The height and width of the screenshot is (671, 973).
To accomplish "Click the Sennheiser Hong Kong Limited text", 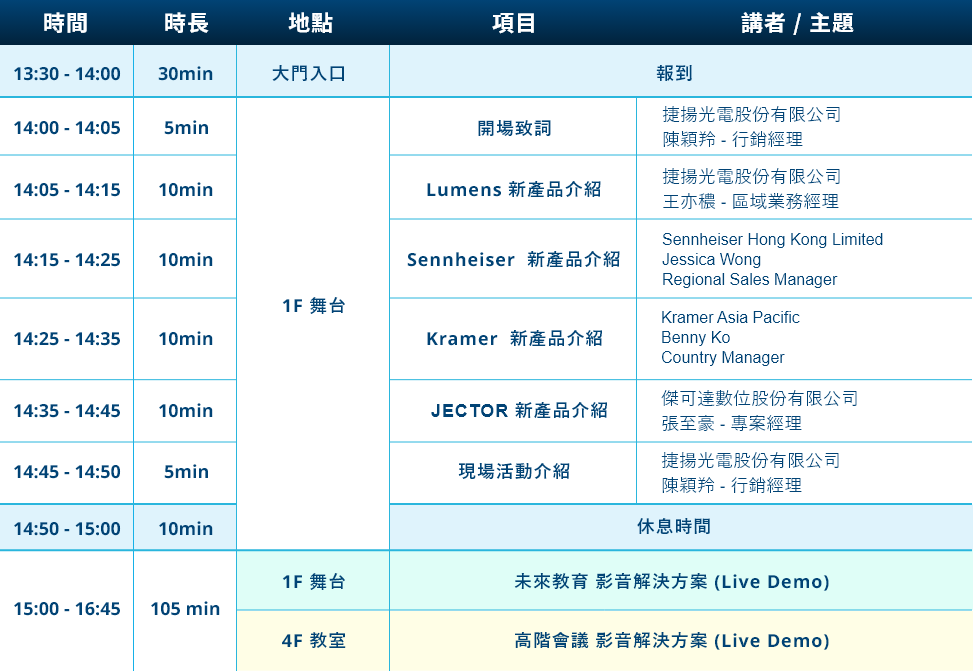I will (x=773, y=239).
